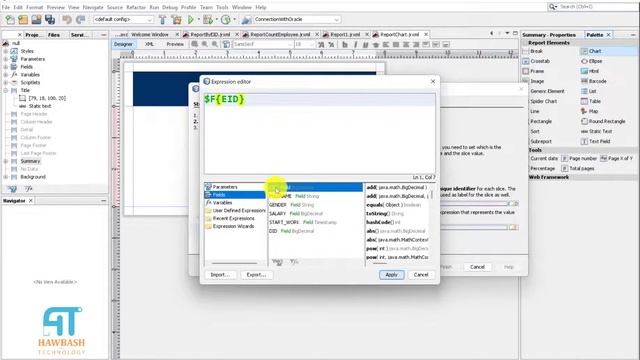The width and height of the screenshot is (640, 360).
Task: Click the Clean and Build icon
Action: tap(176, 20)
